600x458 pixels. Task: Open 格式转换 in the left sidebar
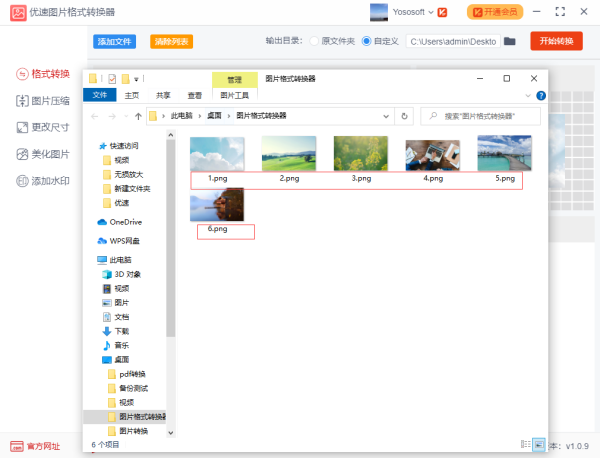tap(44, 75)
